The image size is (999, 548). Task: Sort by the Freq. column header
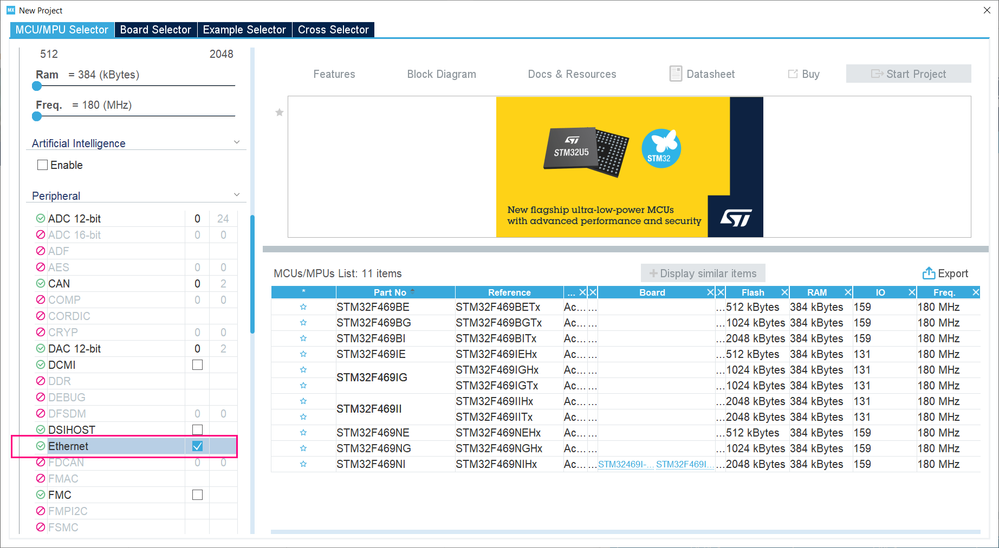944,292
